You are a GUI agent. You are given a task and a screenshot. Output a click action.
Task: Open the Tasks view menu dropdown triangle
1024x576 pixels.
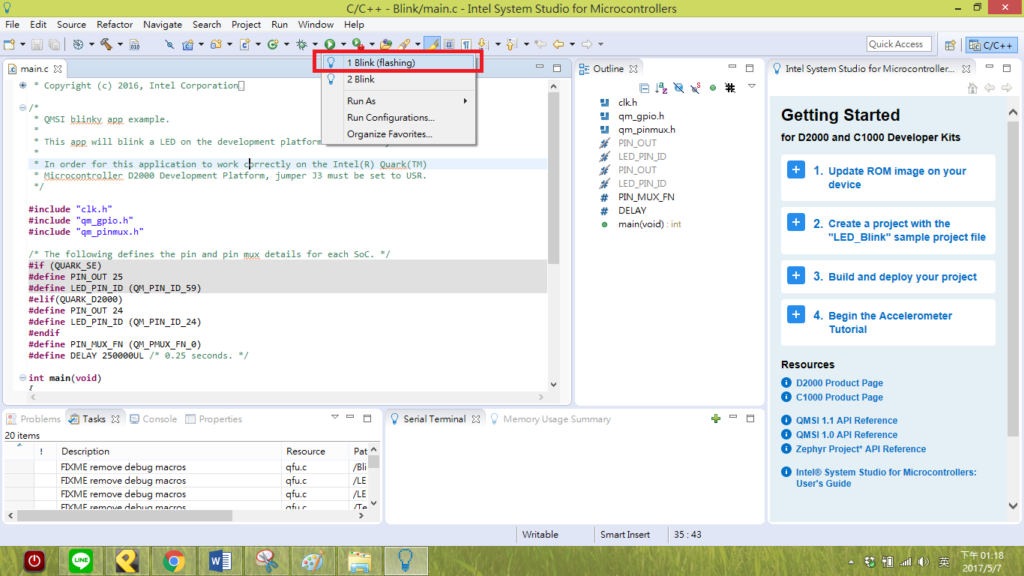[334, 418]
